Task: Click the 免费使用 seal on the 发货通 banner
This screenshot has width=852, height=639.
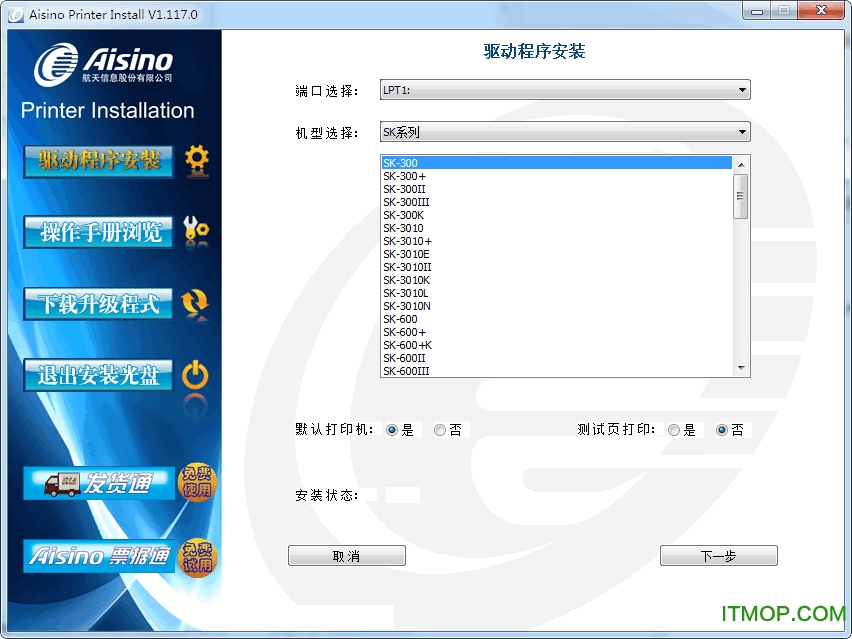Action: coord(197,483)
